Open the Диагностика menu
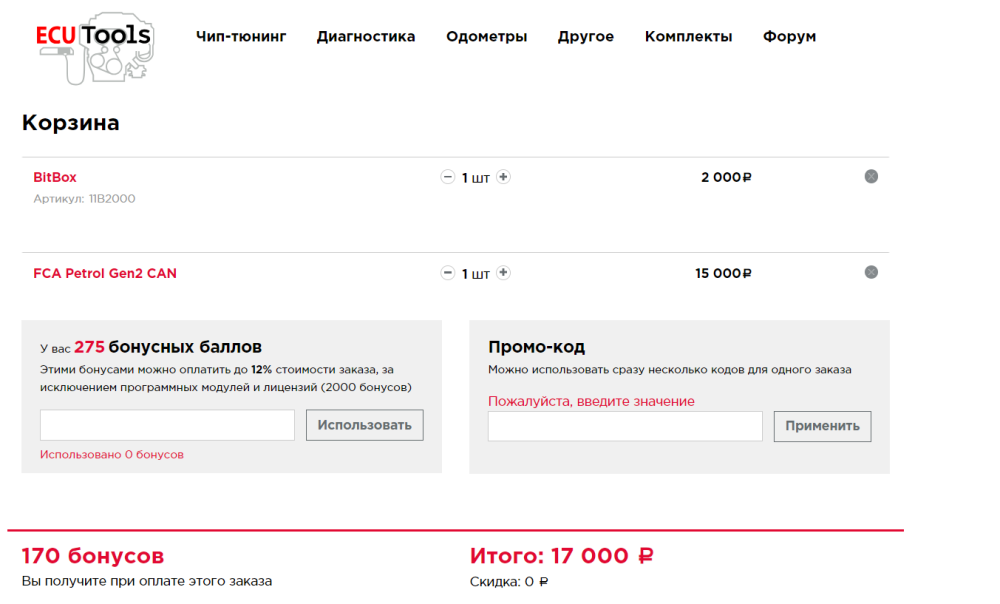Image resolution: width=1000 pixels, height=604 pixels. point(365,36)
